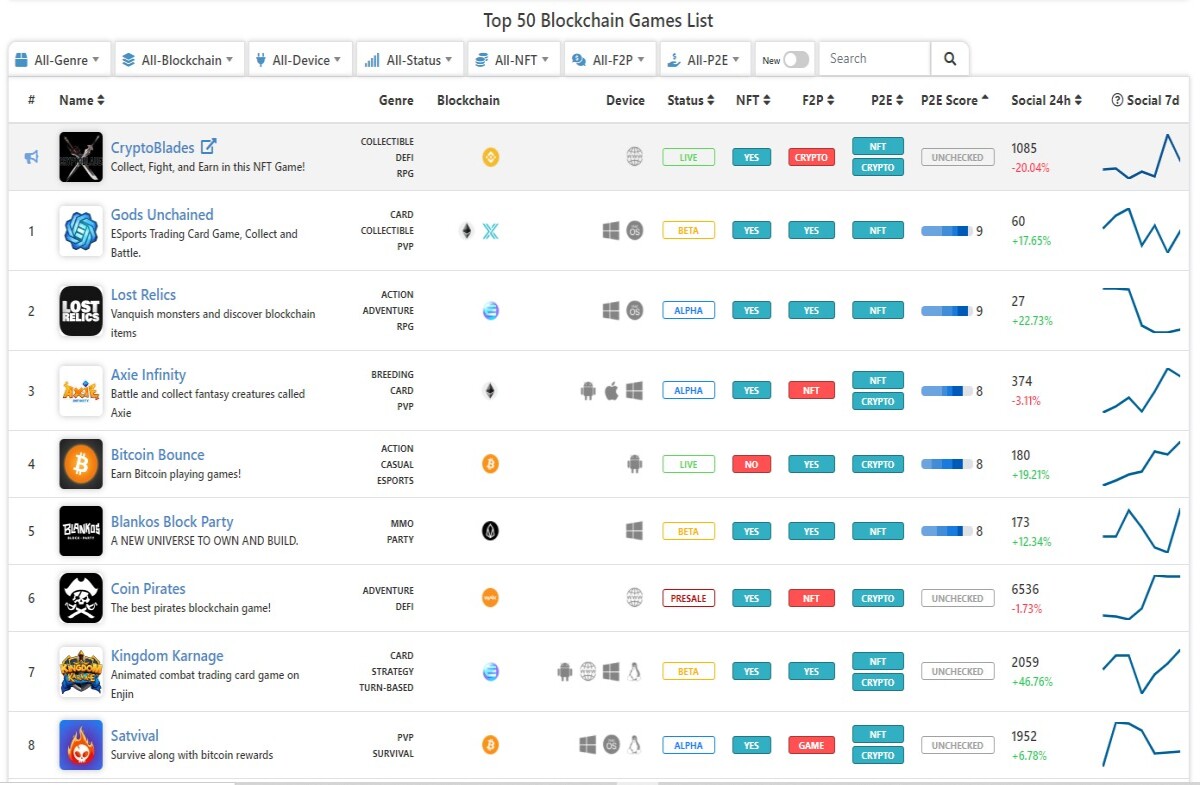Viewport: 1200px width, 785px height.
Task: Focus the Search input field
Action: [x=874, y=59]
